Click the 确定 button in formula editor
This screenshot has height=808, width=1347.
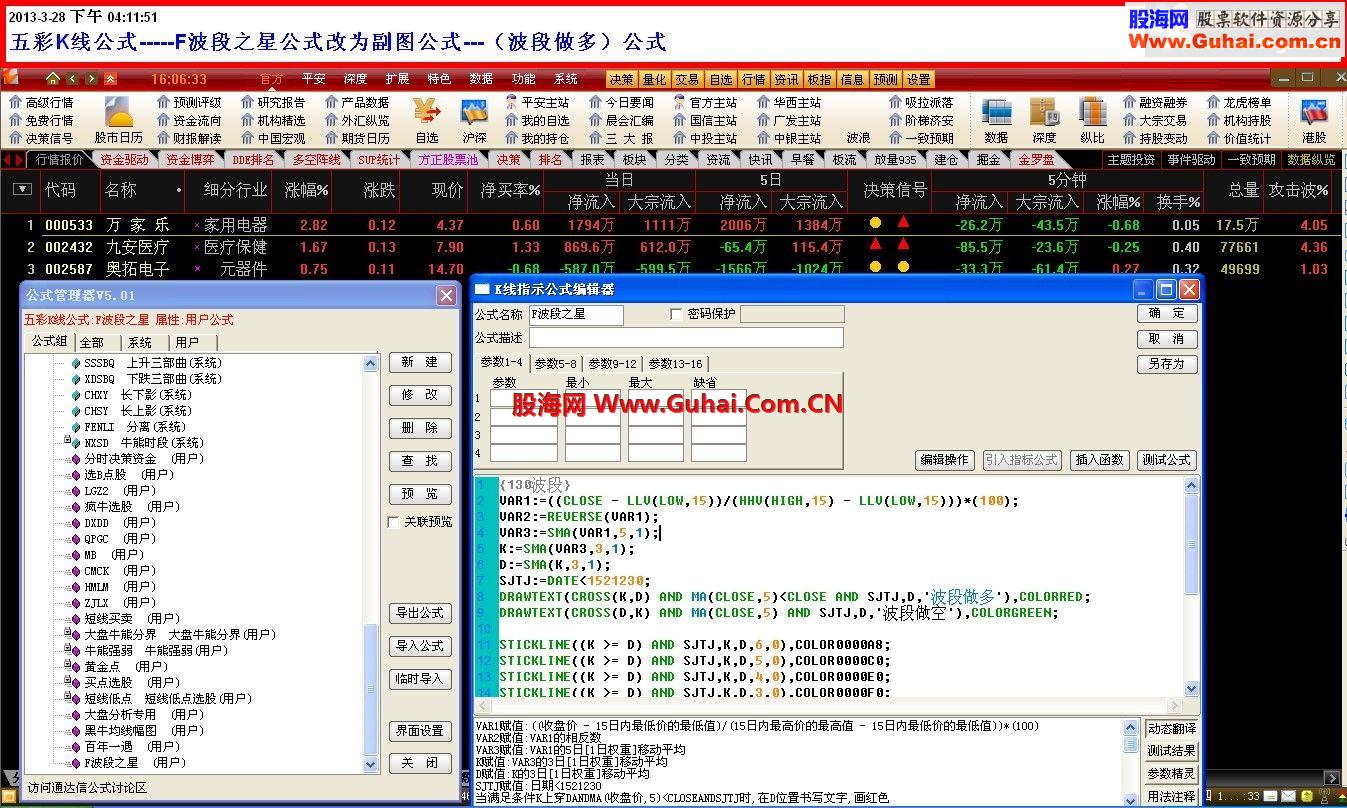coord(1166,313)
